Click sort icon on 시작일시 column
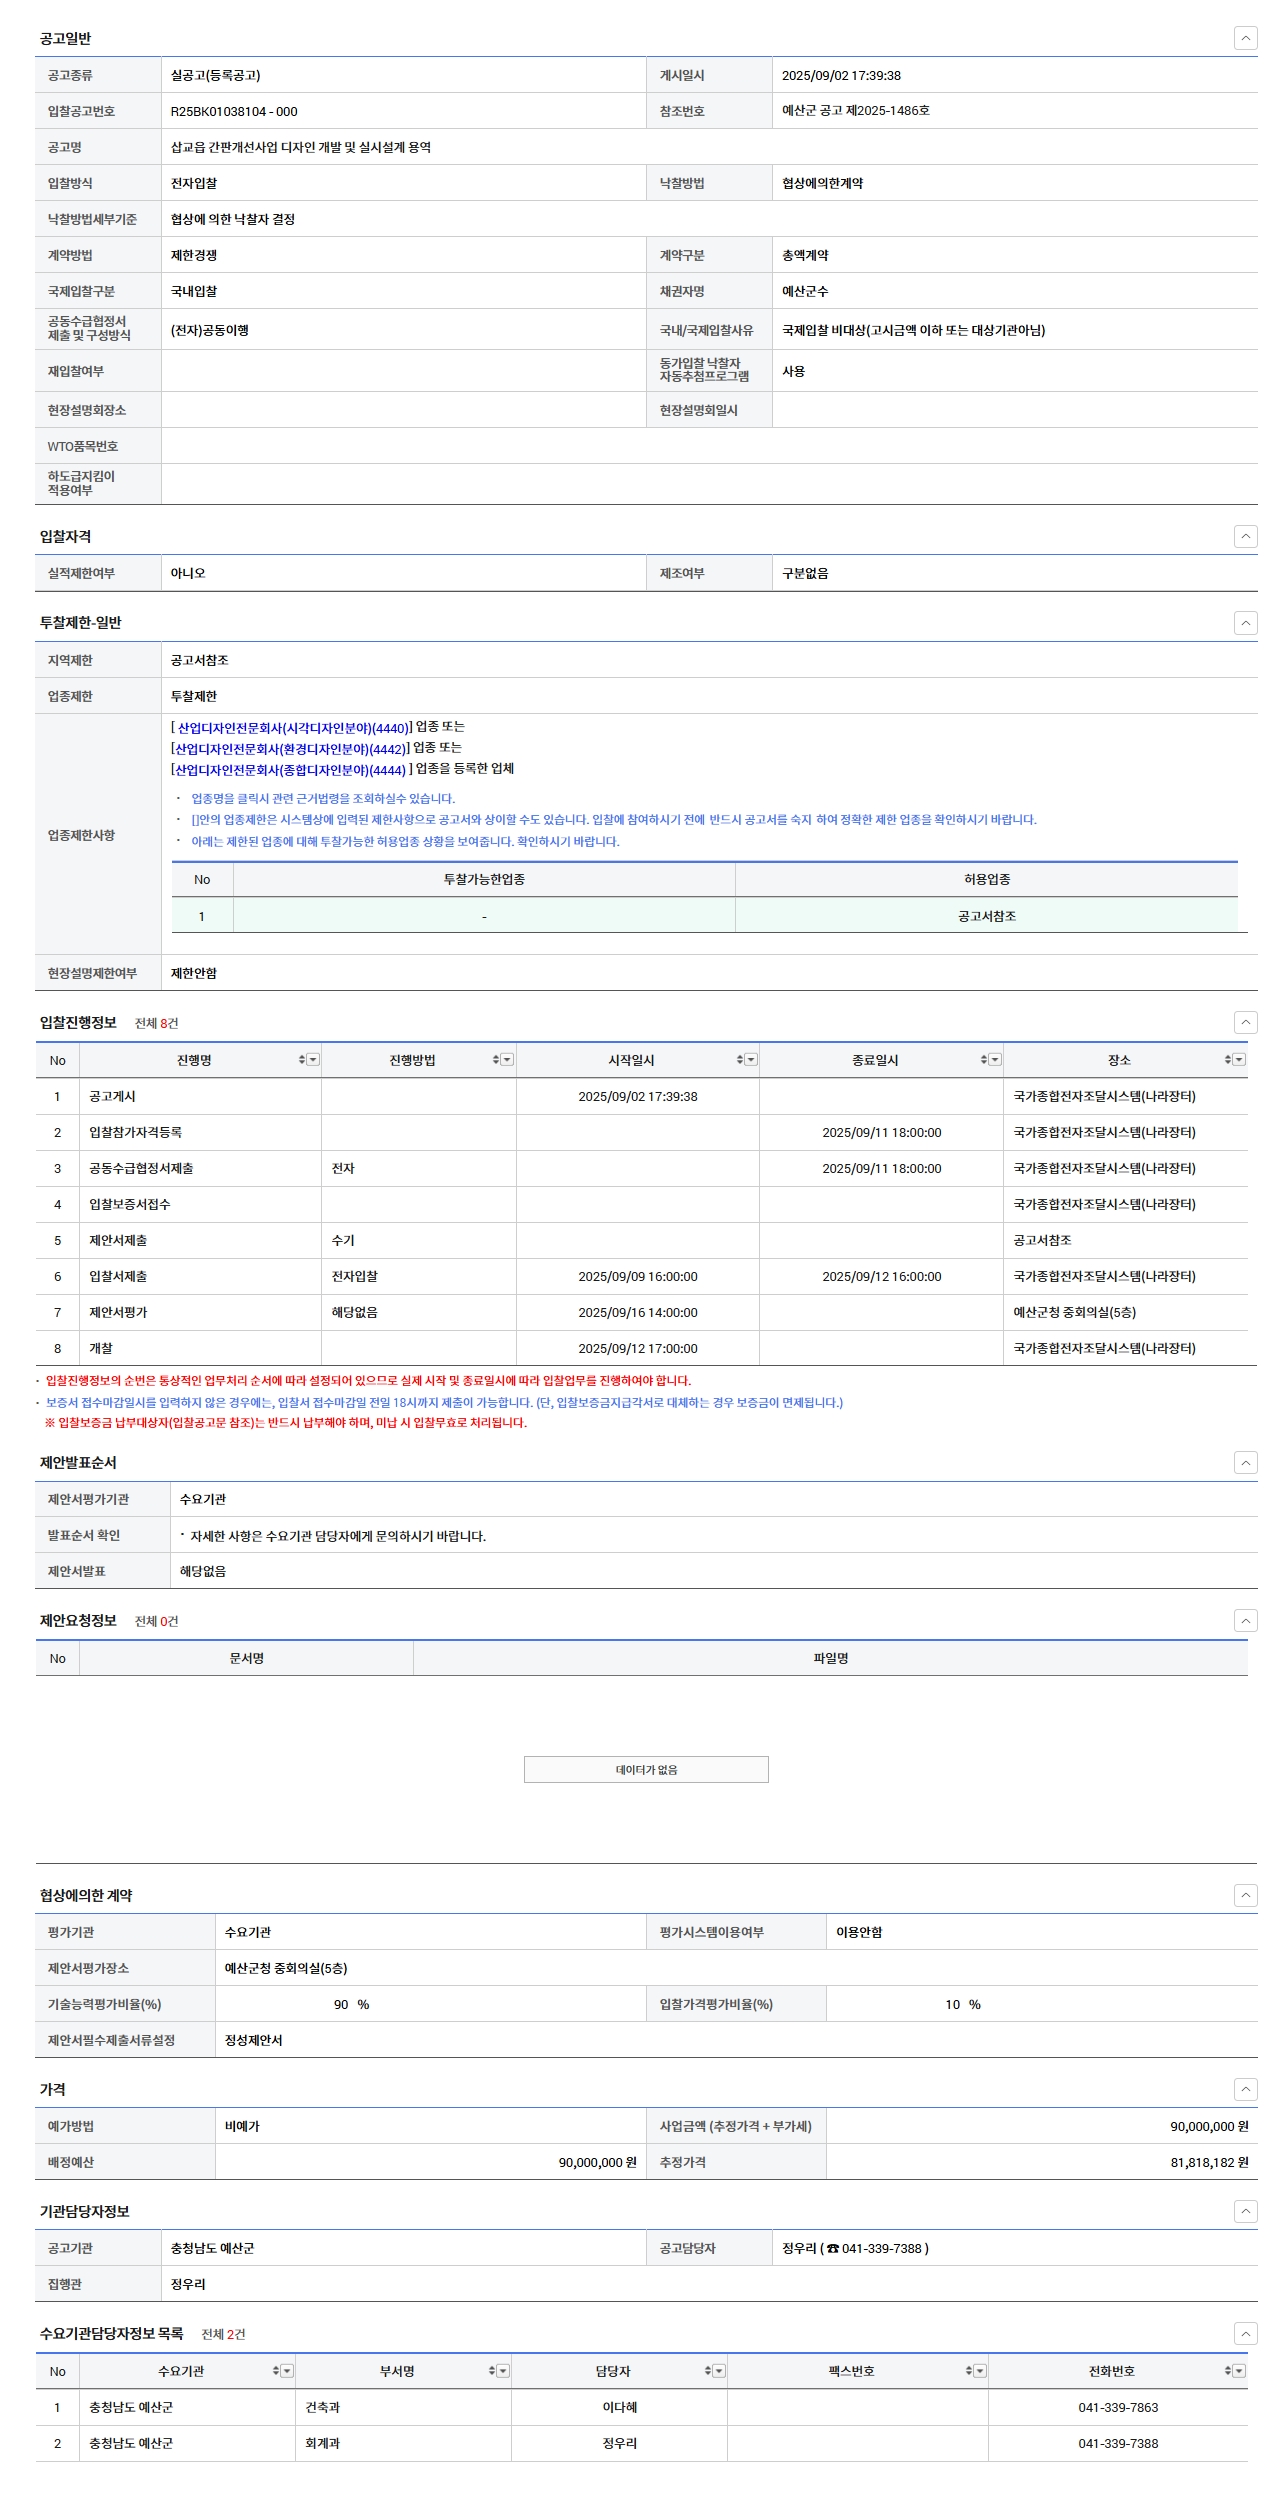The image size is (1283, 2503). tap(740, 1059)
